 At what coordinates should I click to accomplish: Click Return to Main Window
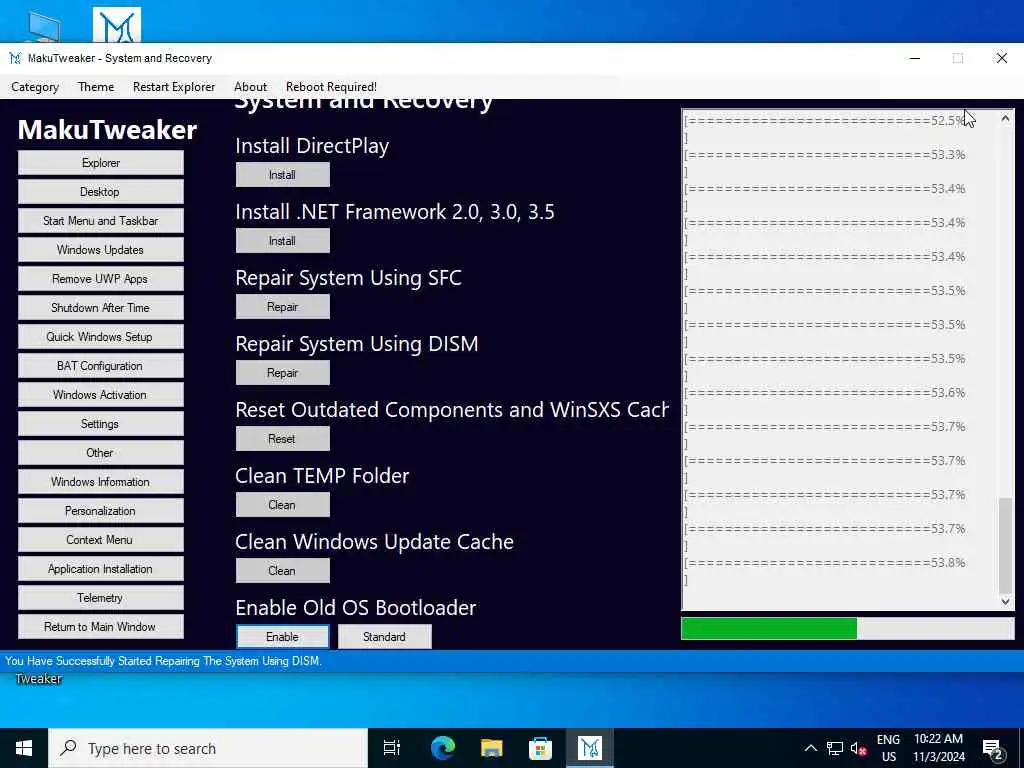pos(101,627)
